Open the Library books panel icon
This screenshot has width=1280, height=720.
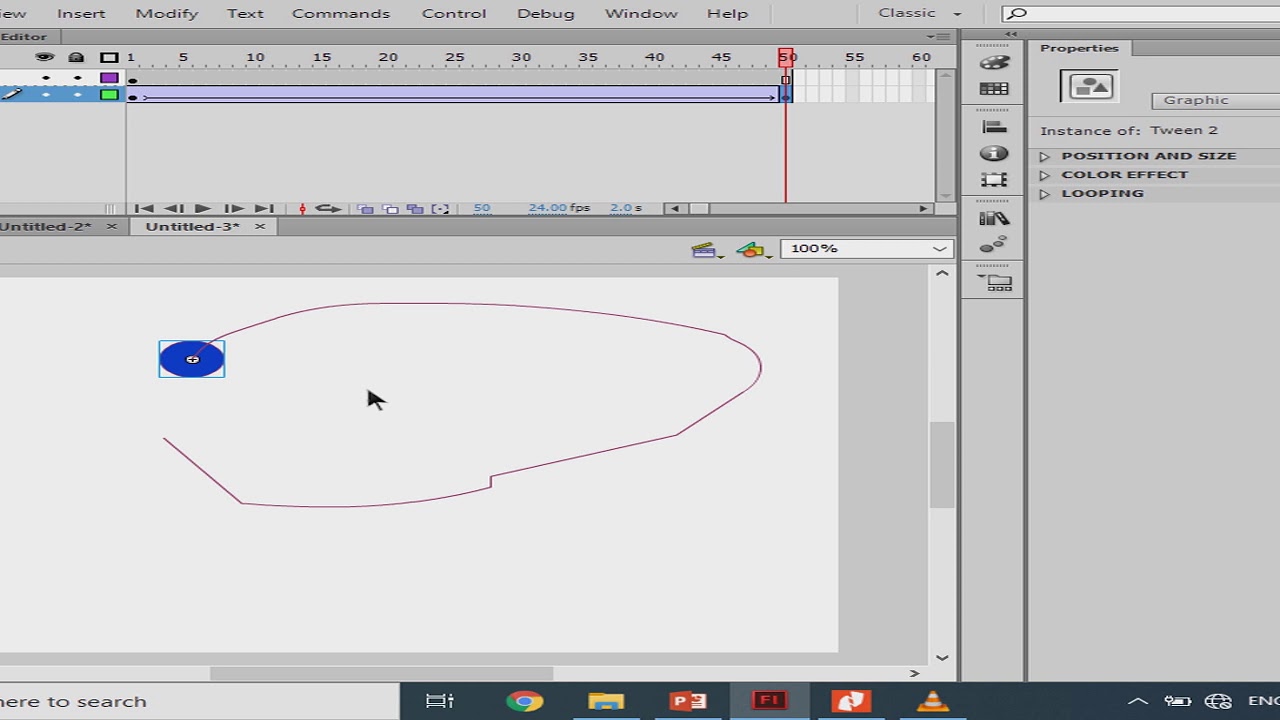(994, 219)
